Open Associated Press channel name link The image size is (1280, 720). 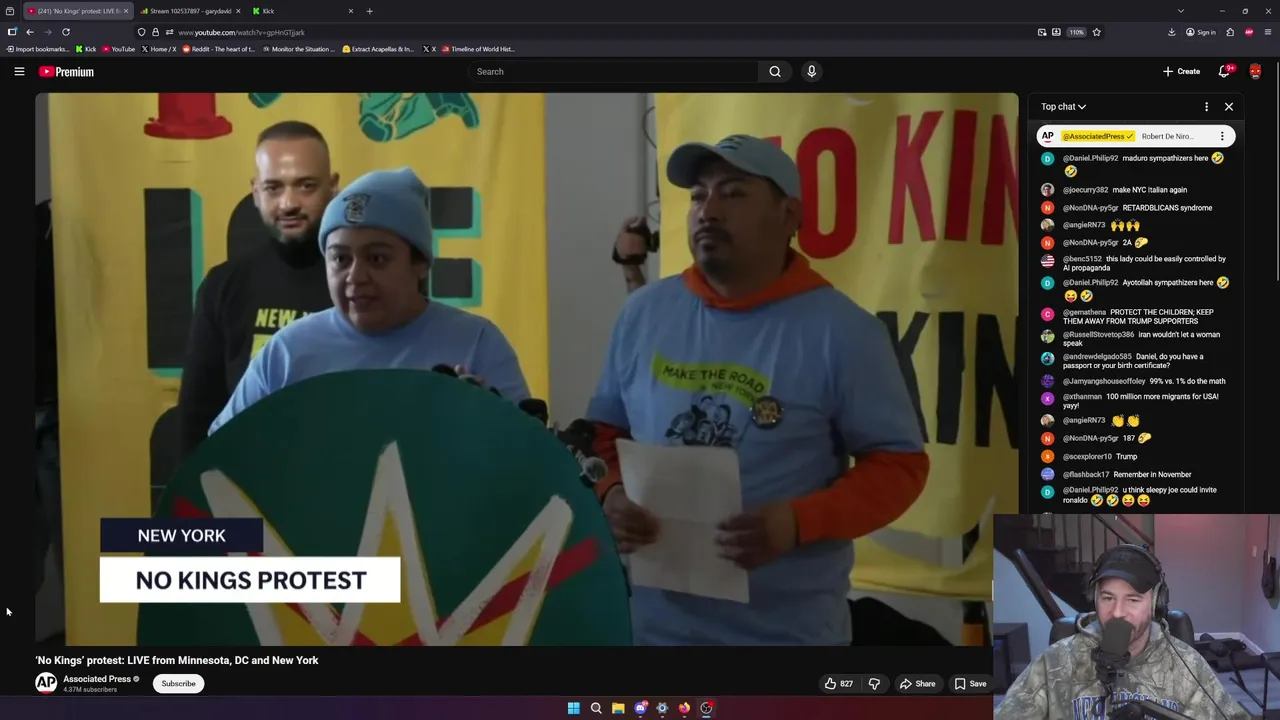pos(97,679)
